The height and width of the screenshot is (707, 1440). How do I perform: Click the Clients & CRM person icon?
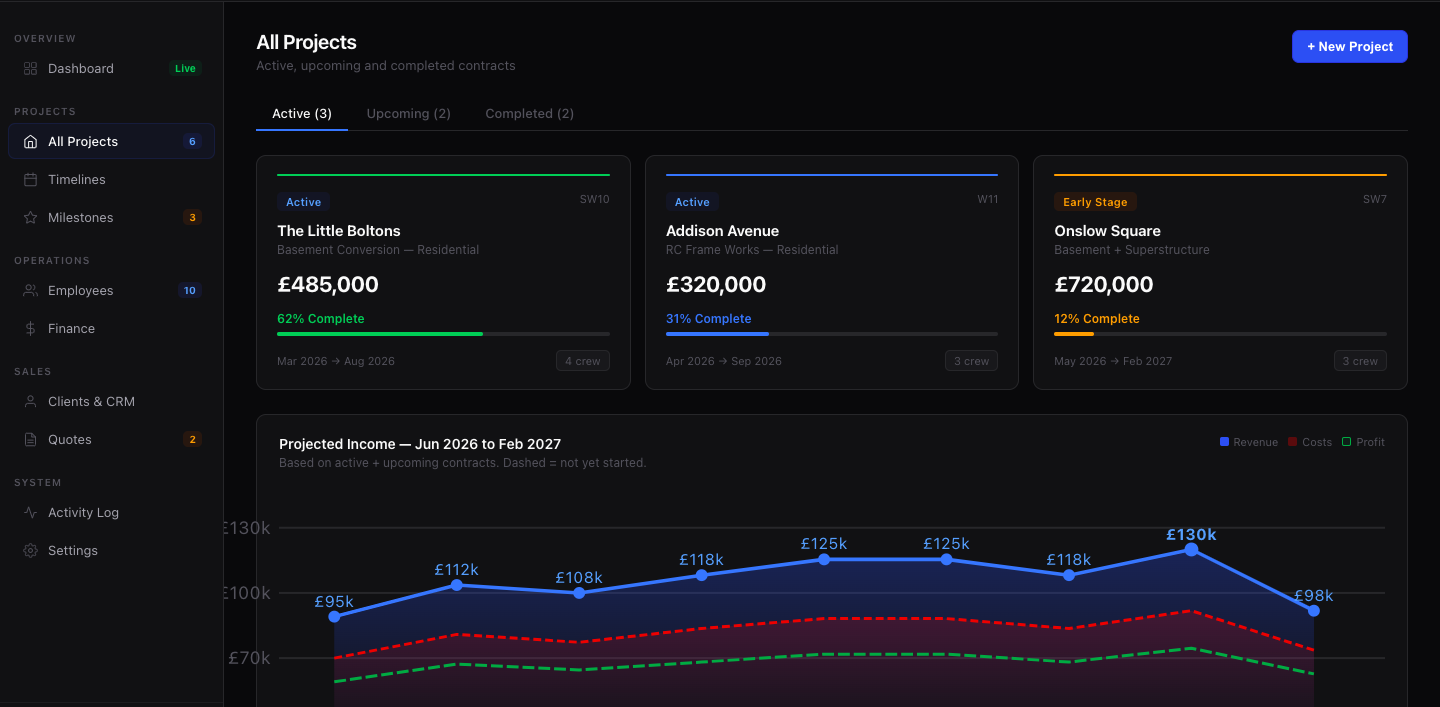30,402
